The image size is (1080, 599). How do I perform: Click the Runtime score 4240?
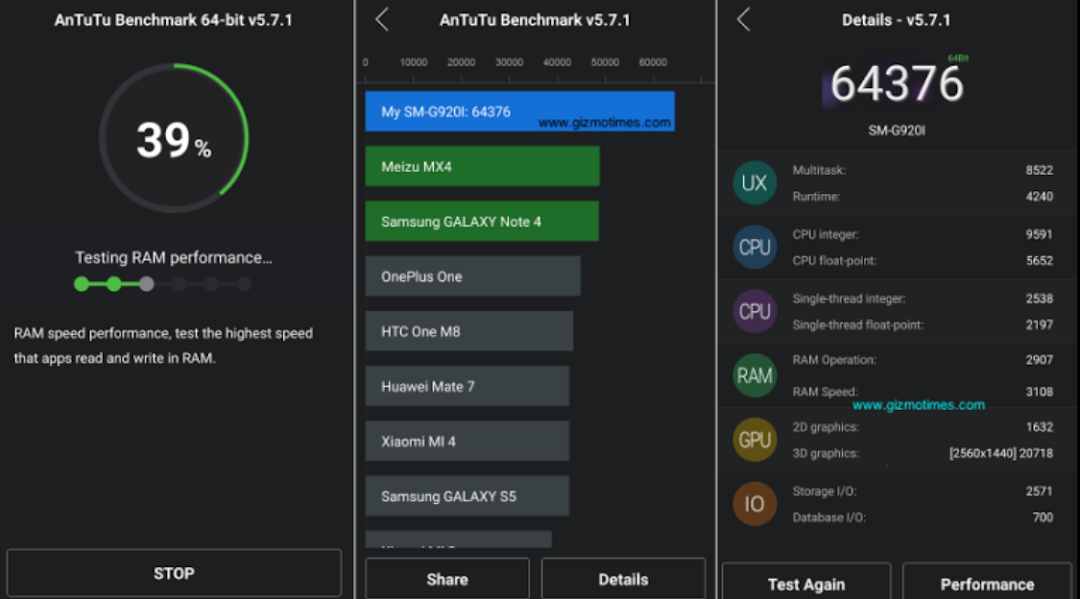point(1039,196)
